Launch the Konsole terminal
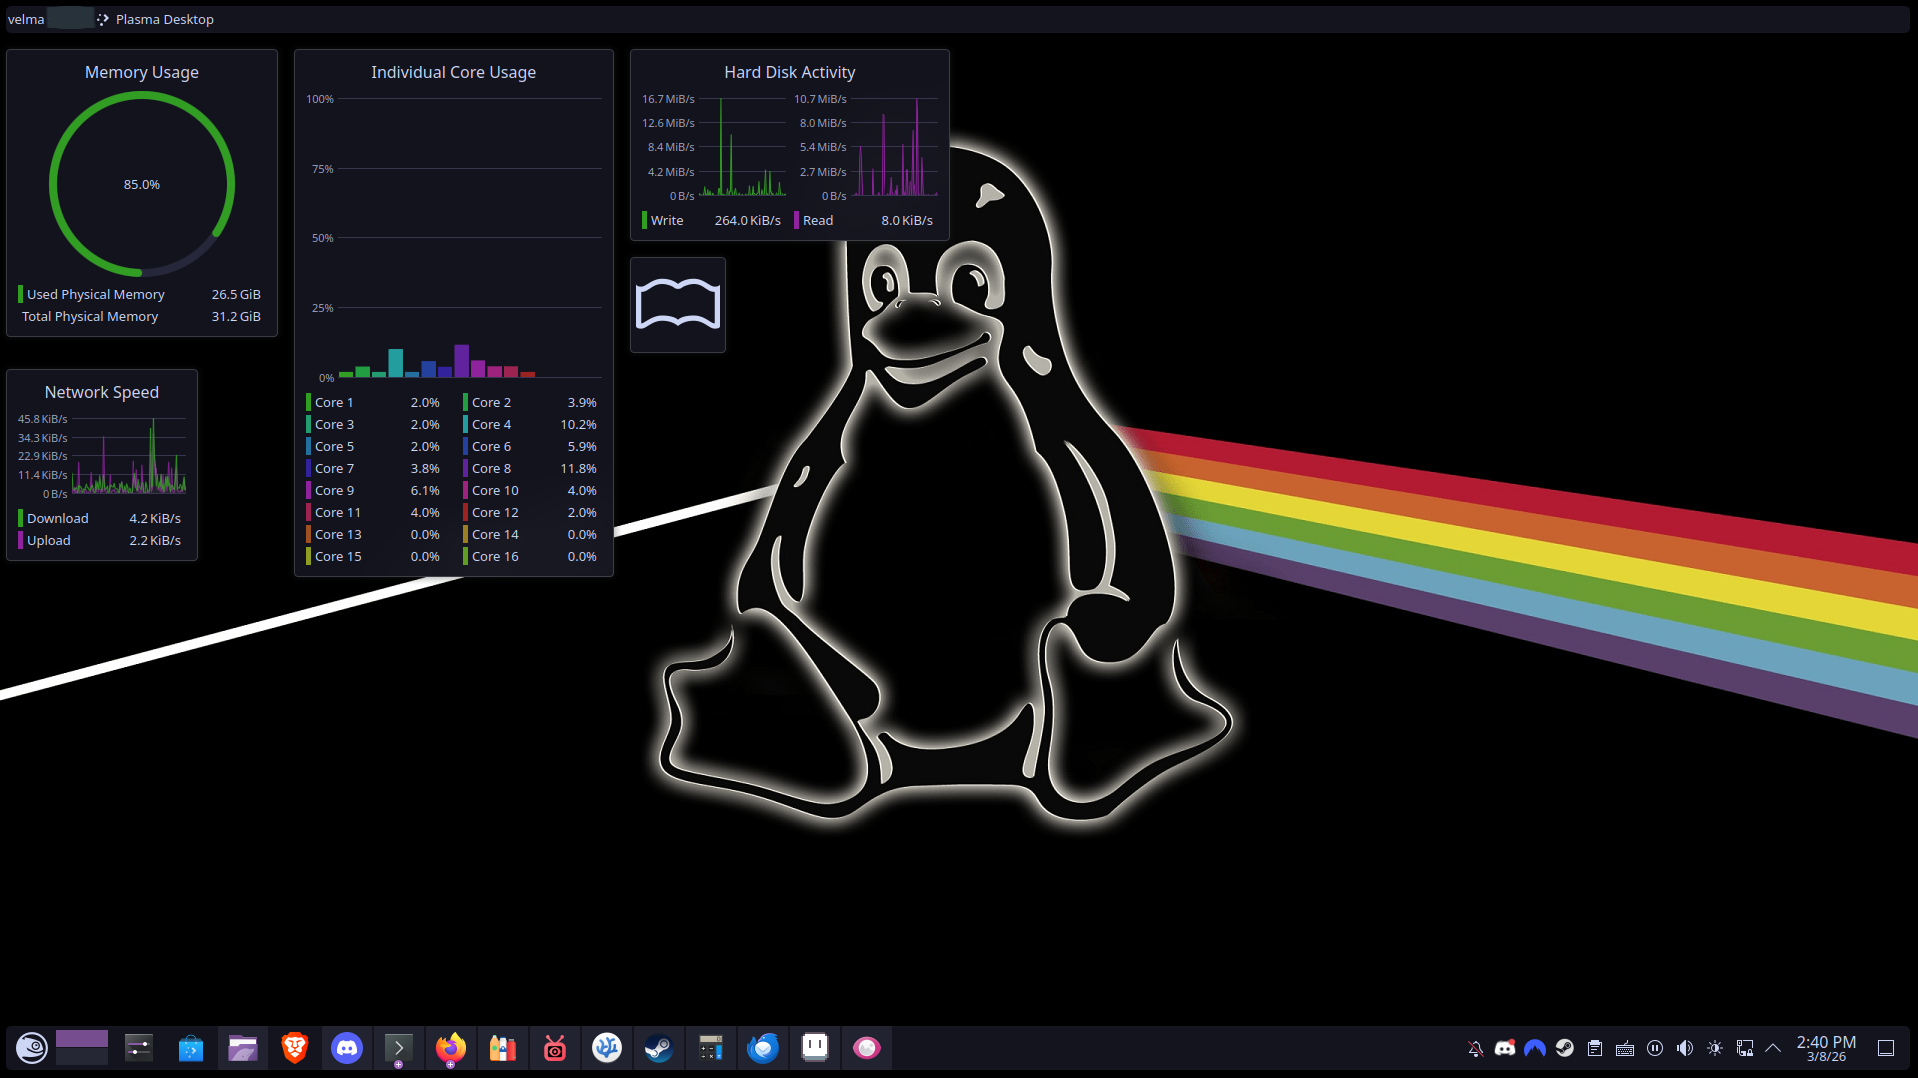The width and height of the screenshot is (1918, 1078). pos(399,1048)
